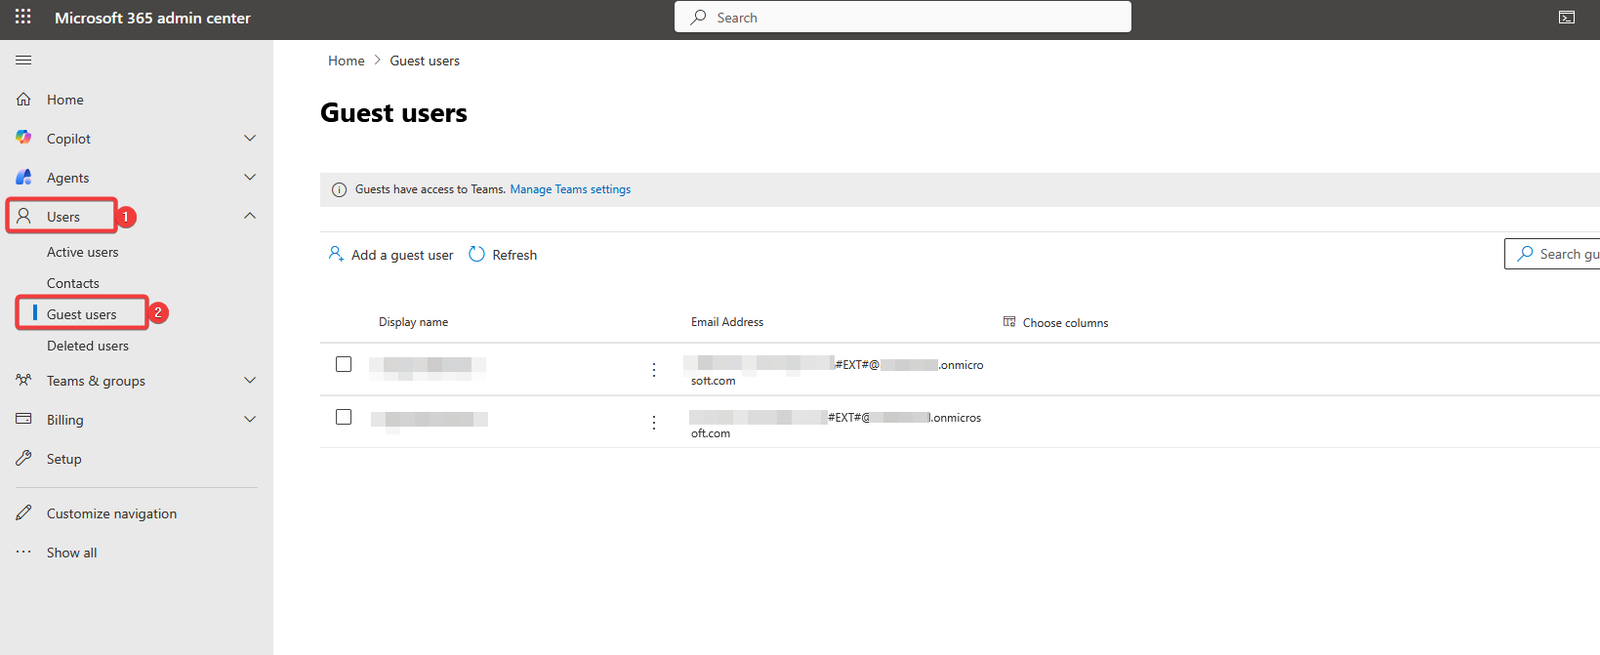
Task: Open the app launcher waffle icon
Action: click(23, 17)
